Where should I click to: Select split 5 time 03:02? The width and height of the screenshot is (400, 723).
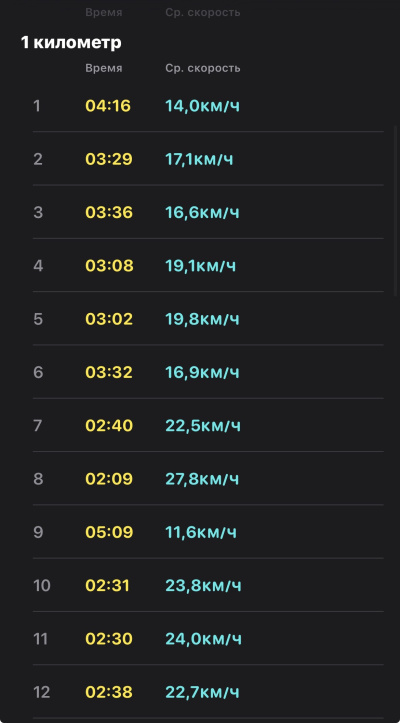tap(109, 319)
